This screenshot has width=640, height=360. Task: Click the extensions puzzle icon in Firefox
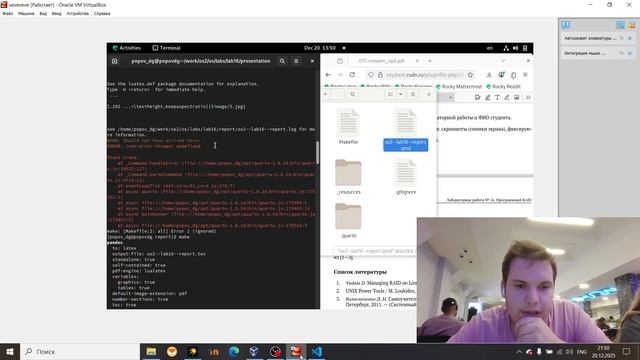coord(513,75)
